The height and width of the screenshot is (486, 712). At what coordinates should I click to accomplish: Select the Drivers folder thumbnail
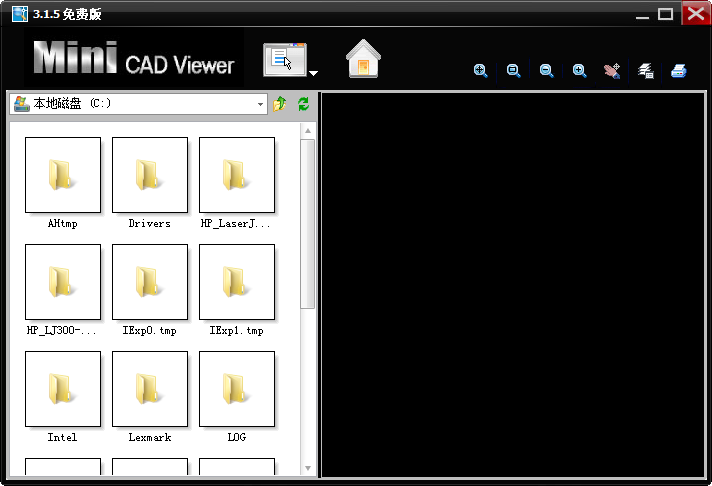pyautogui.click(x=150, y=175)
